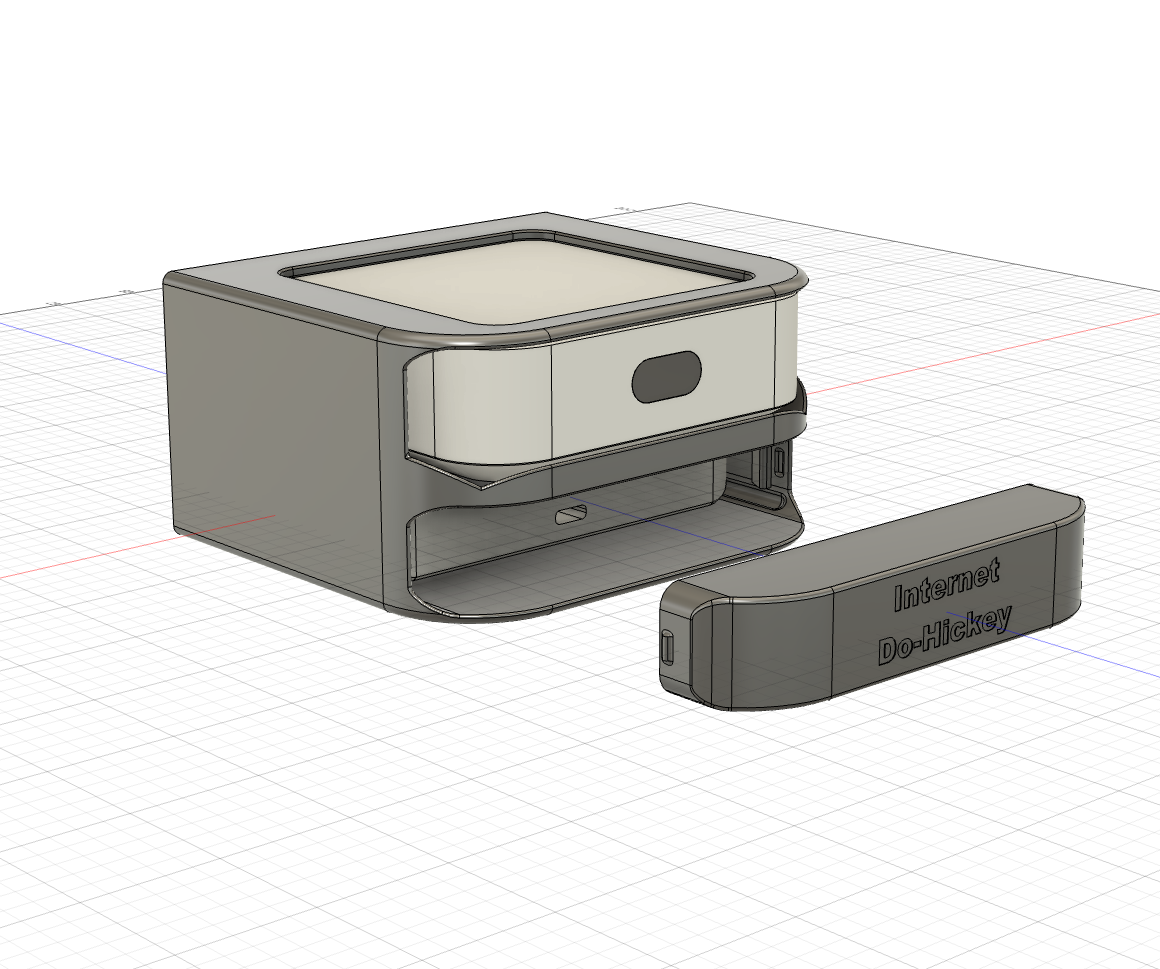Pick the small slot in the lower cavity back wall
The height and width of the screenshot is (969, 1160).
(573, 516)
